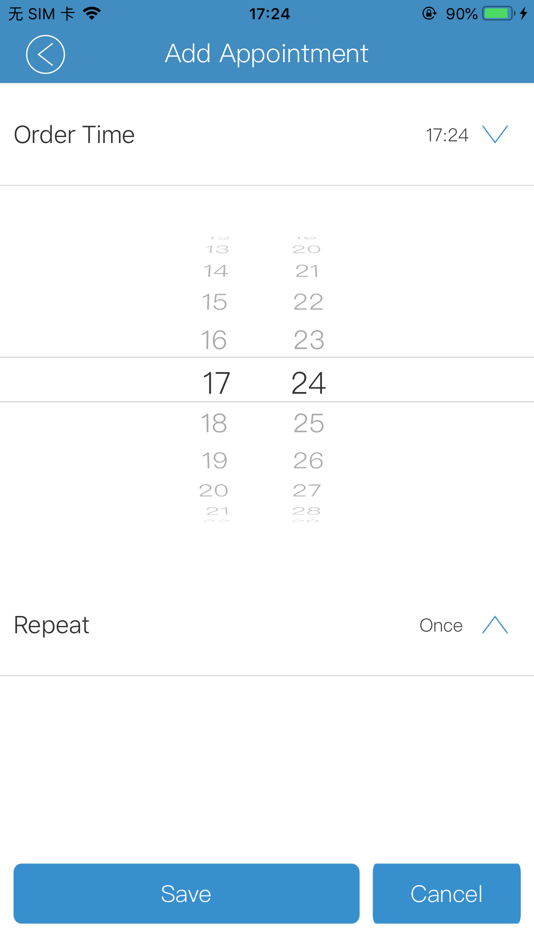Select hour 18 in the picker
The image size is (534, 950).
pyautogui.click(x=215, y=423)
